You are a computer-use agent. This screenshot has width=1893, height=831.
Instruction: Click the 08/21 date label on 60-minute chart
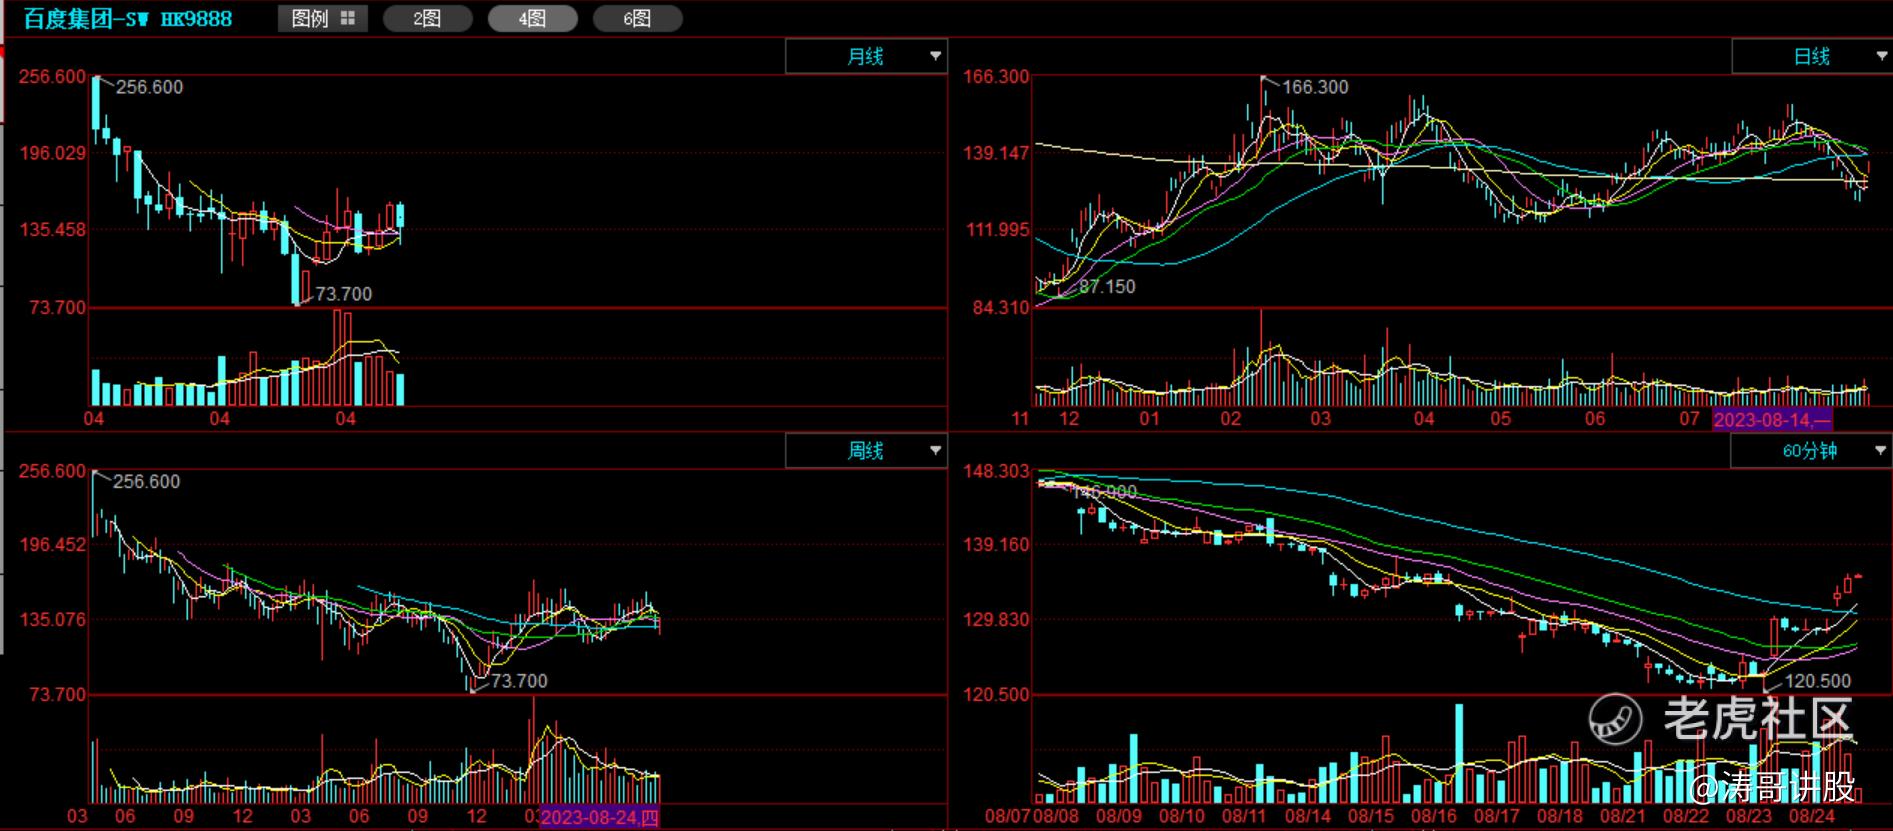click(1623, 816)
